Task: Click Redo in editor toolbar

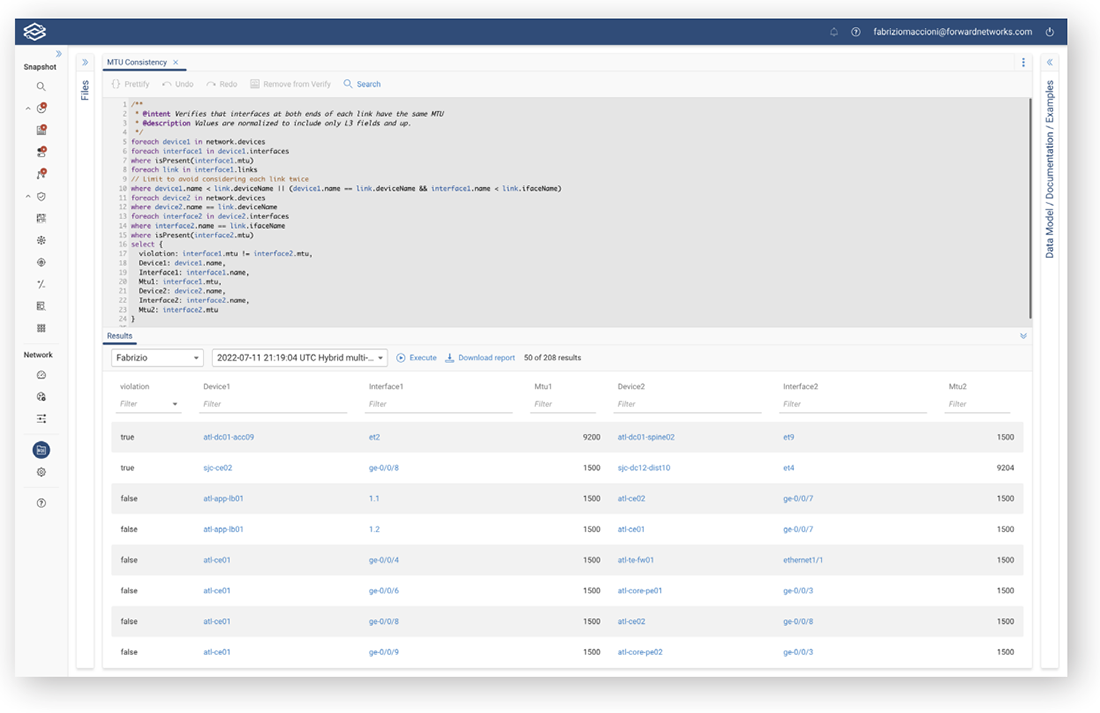Action: (x=222, y=84)
